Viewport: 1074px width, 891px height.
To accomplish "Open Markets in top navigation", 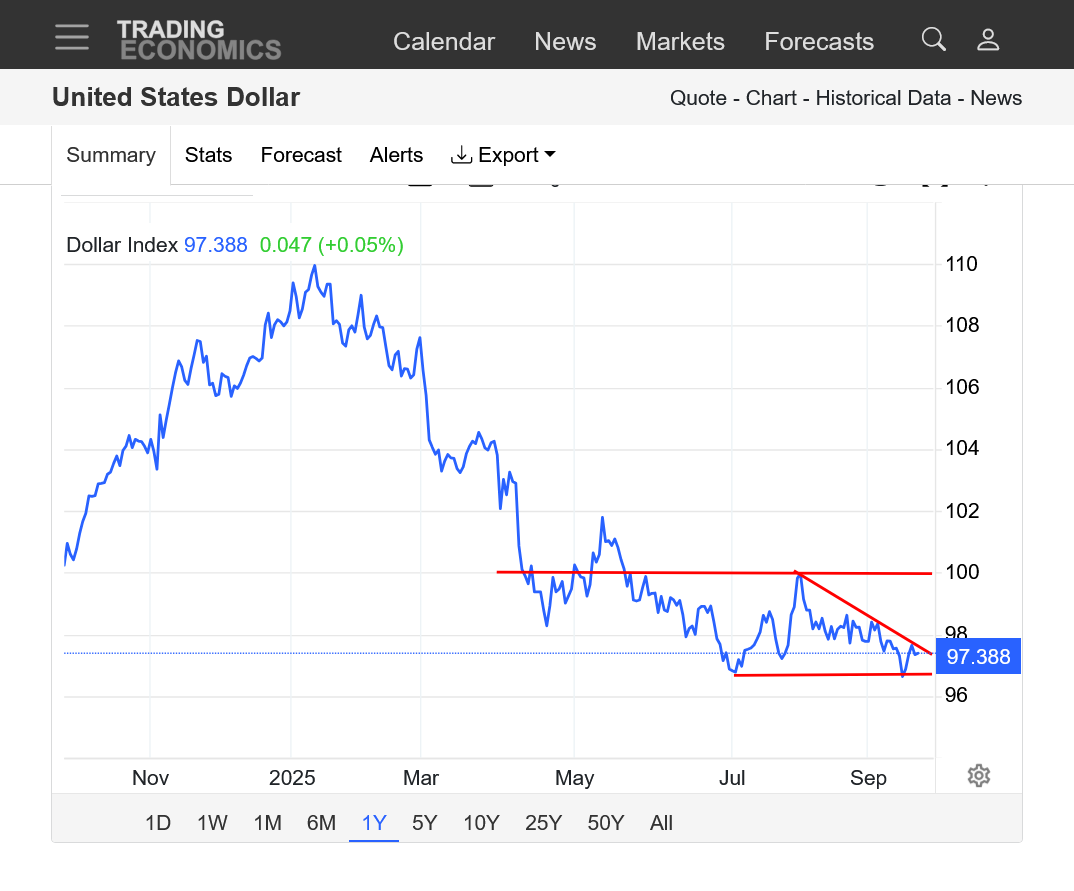I will point(680,41).
